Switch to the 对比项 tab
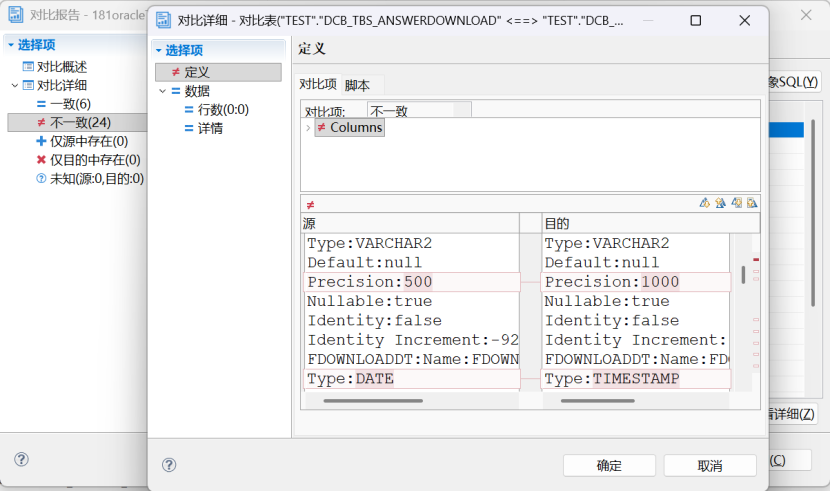 click(x=318, y=84)
